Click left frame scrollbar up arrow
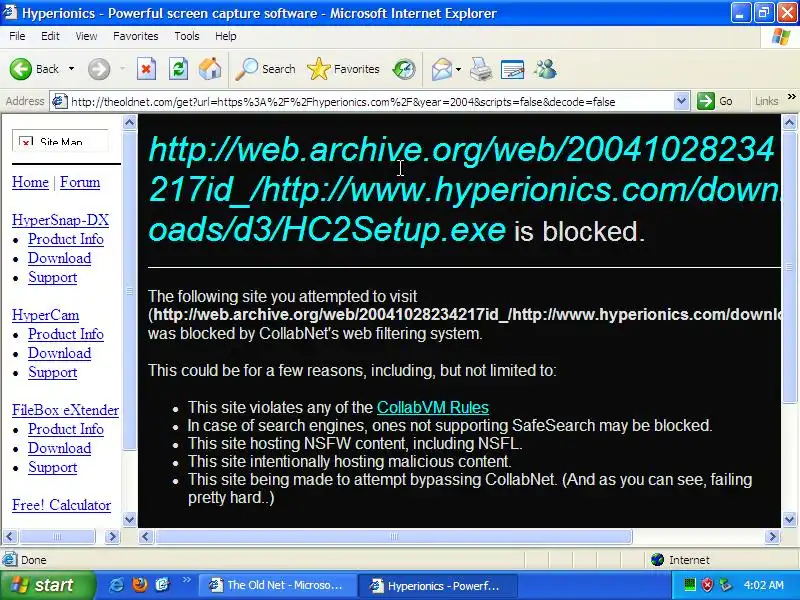Viewport: 800px width, 600px height. 130,122
